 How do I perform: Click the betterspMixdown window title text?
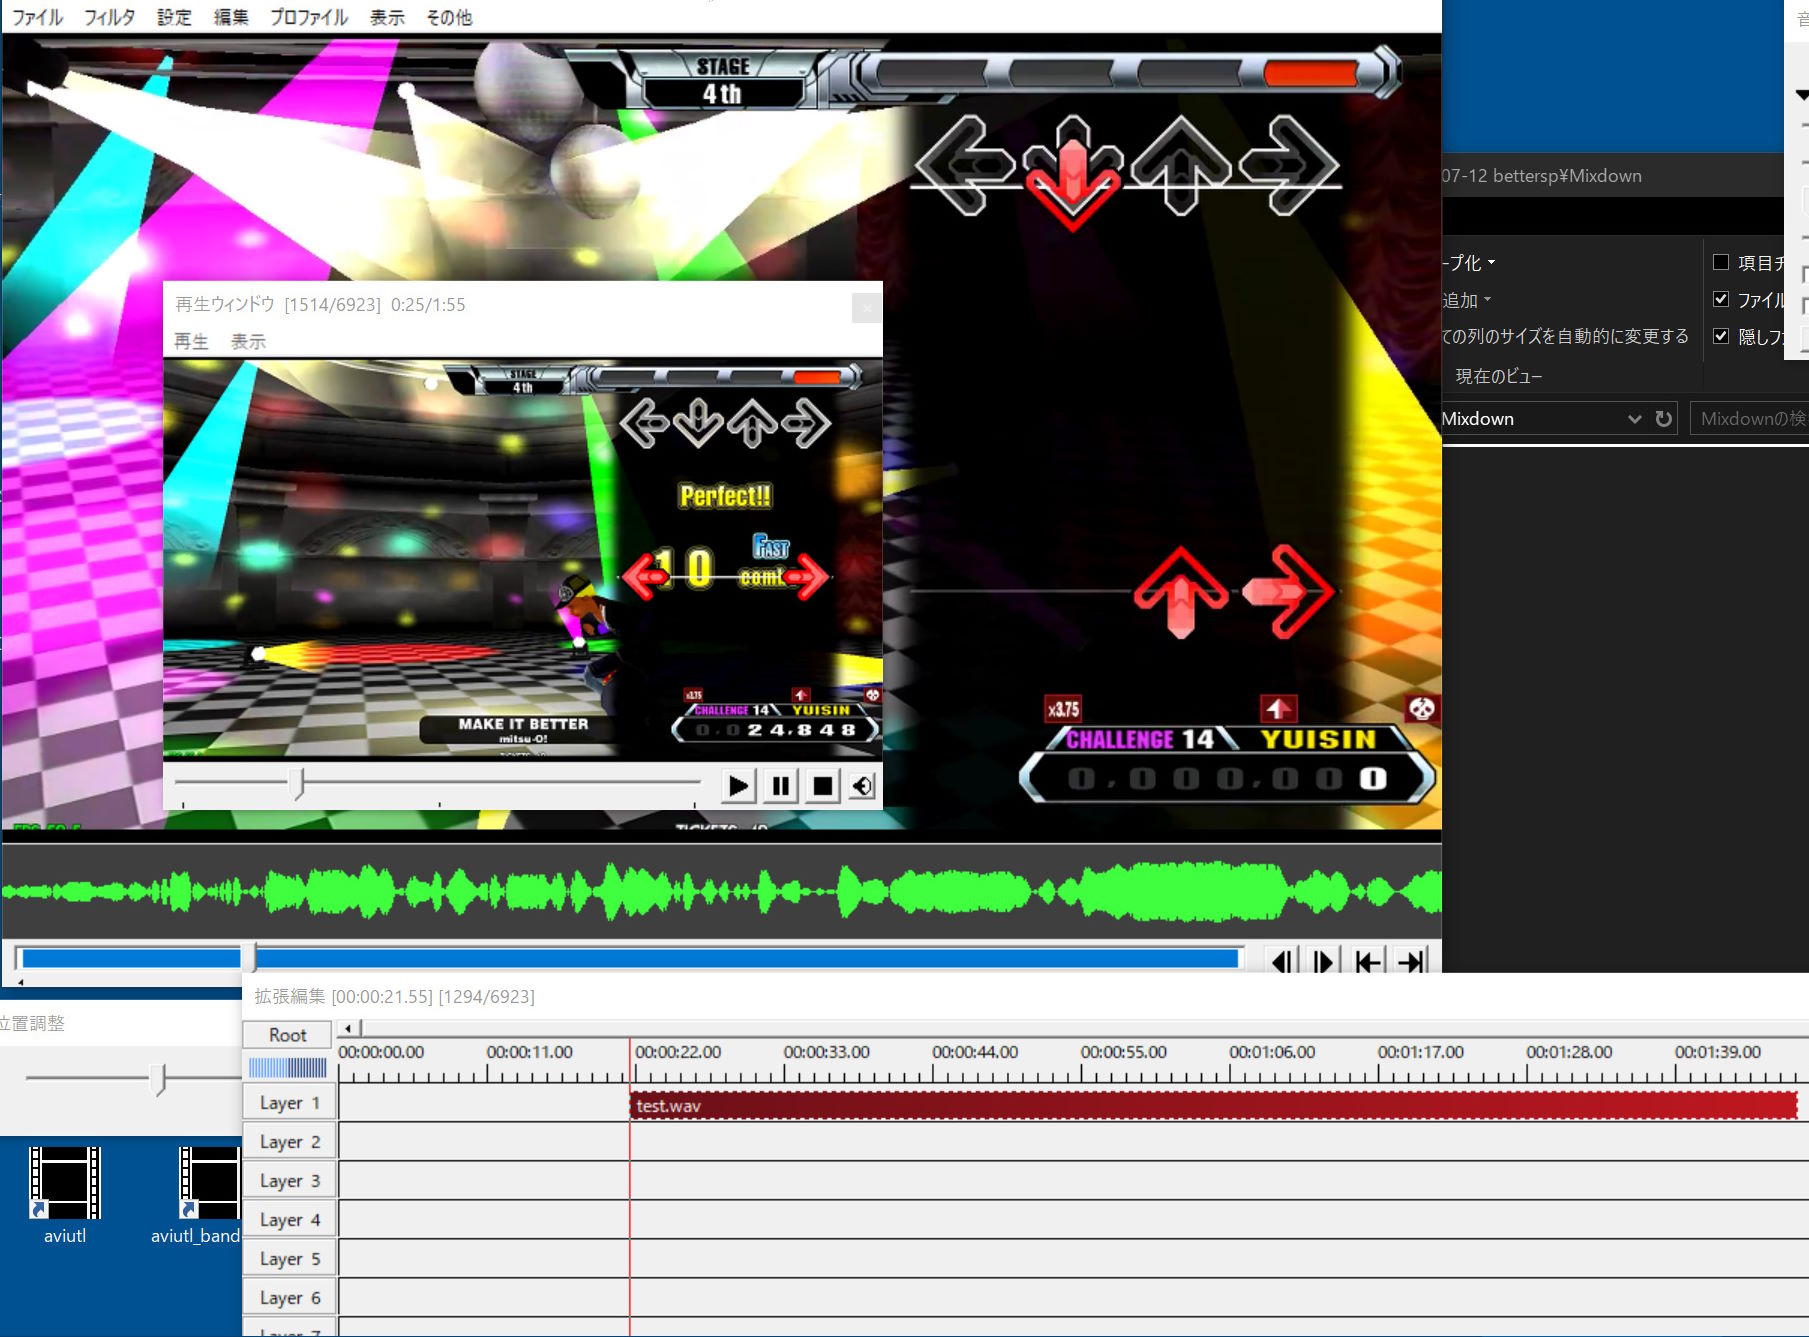coord(1541,176)
